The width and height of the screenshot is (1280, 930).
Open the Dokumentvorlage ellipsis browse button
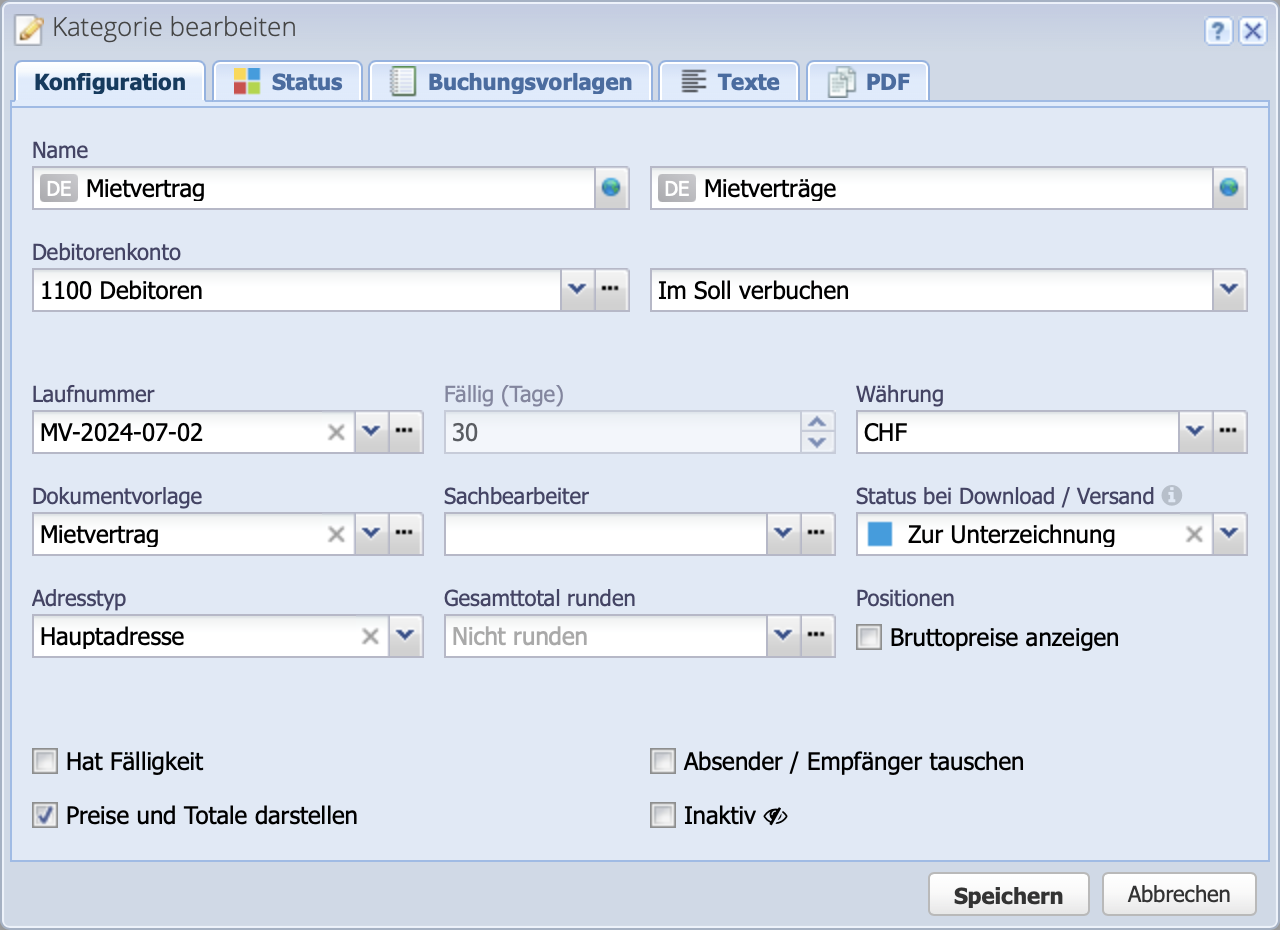(405, 534)
